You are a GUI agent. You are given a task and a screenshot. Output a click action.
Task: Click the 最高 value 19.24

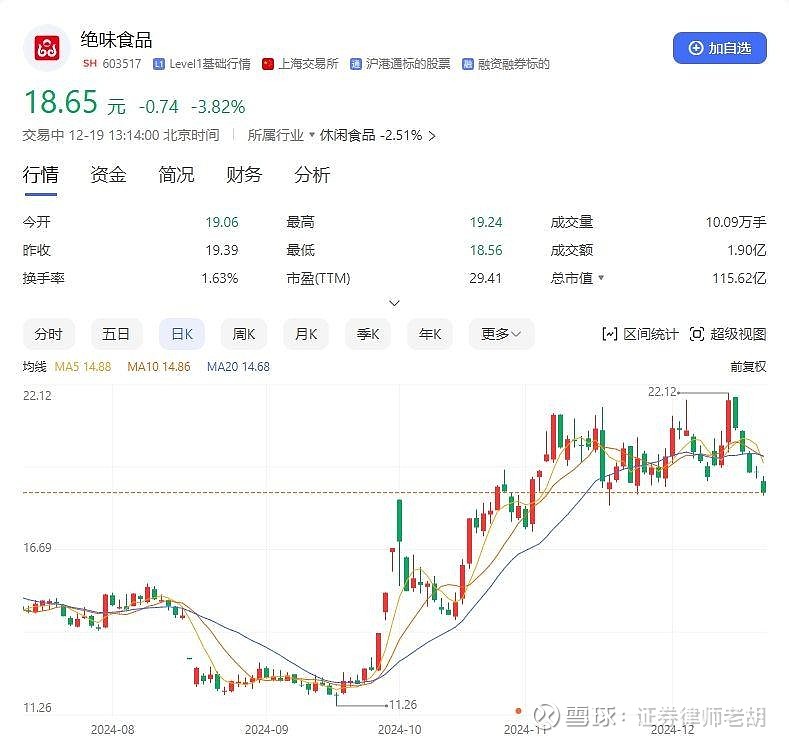tap(486, 222)
